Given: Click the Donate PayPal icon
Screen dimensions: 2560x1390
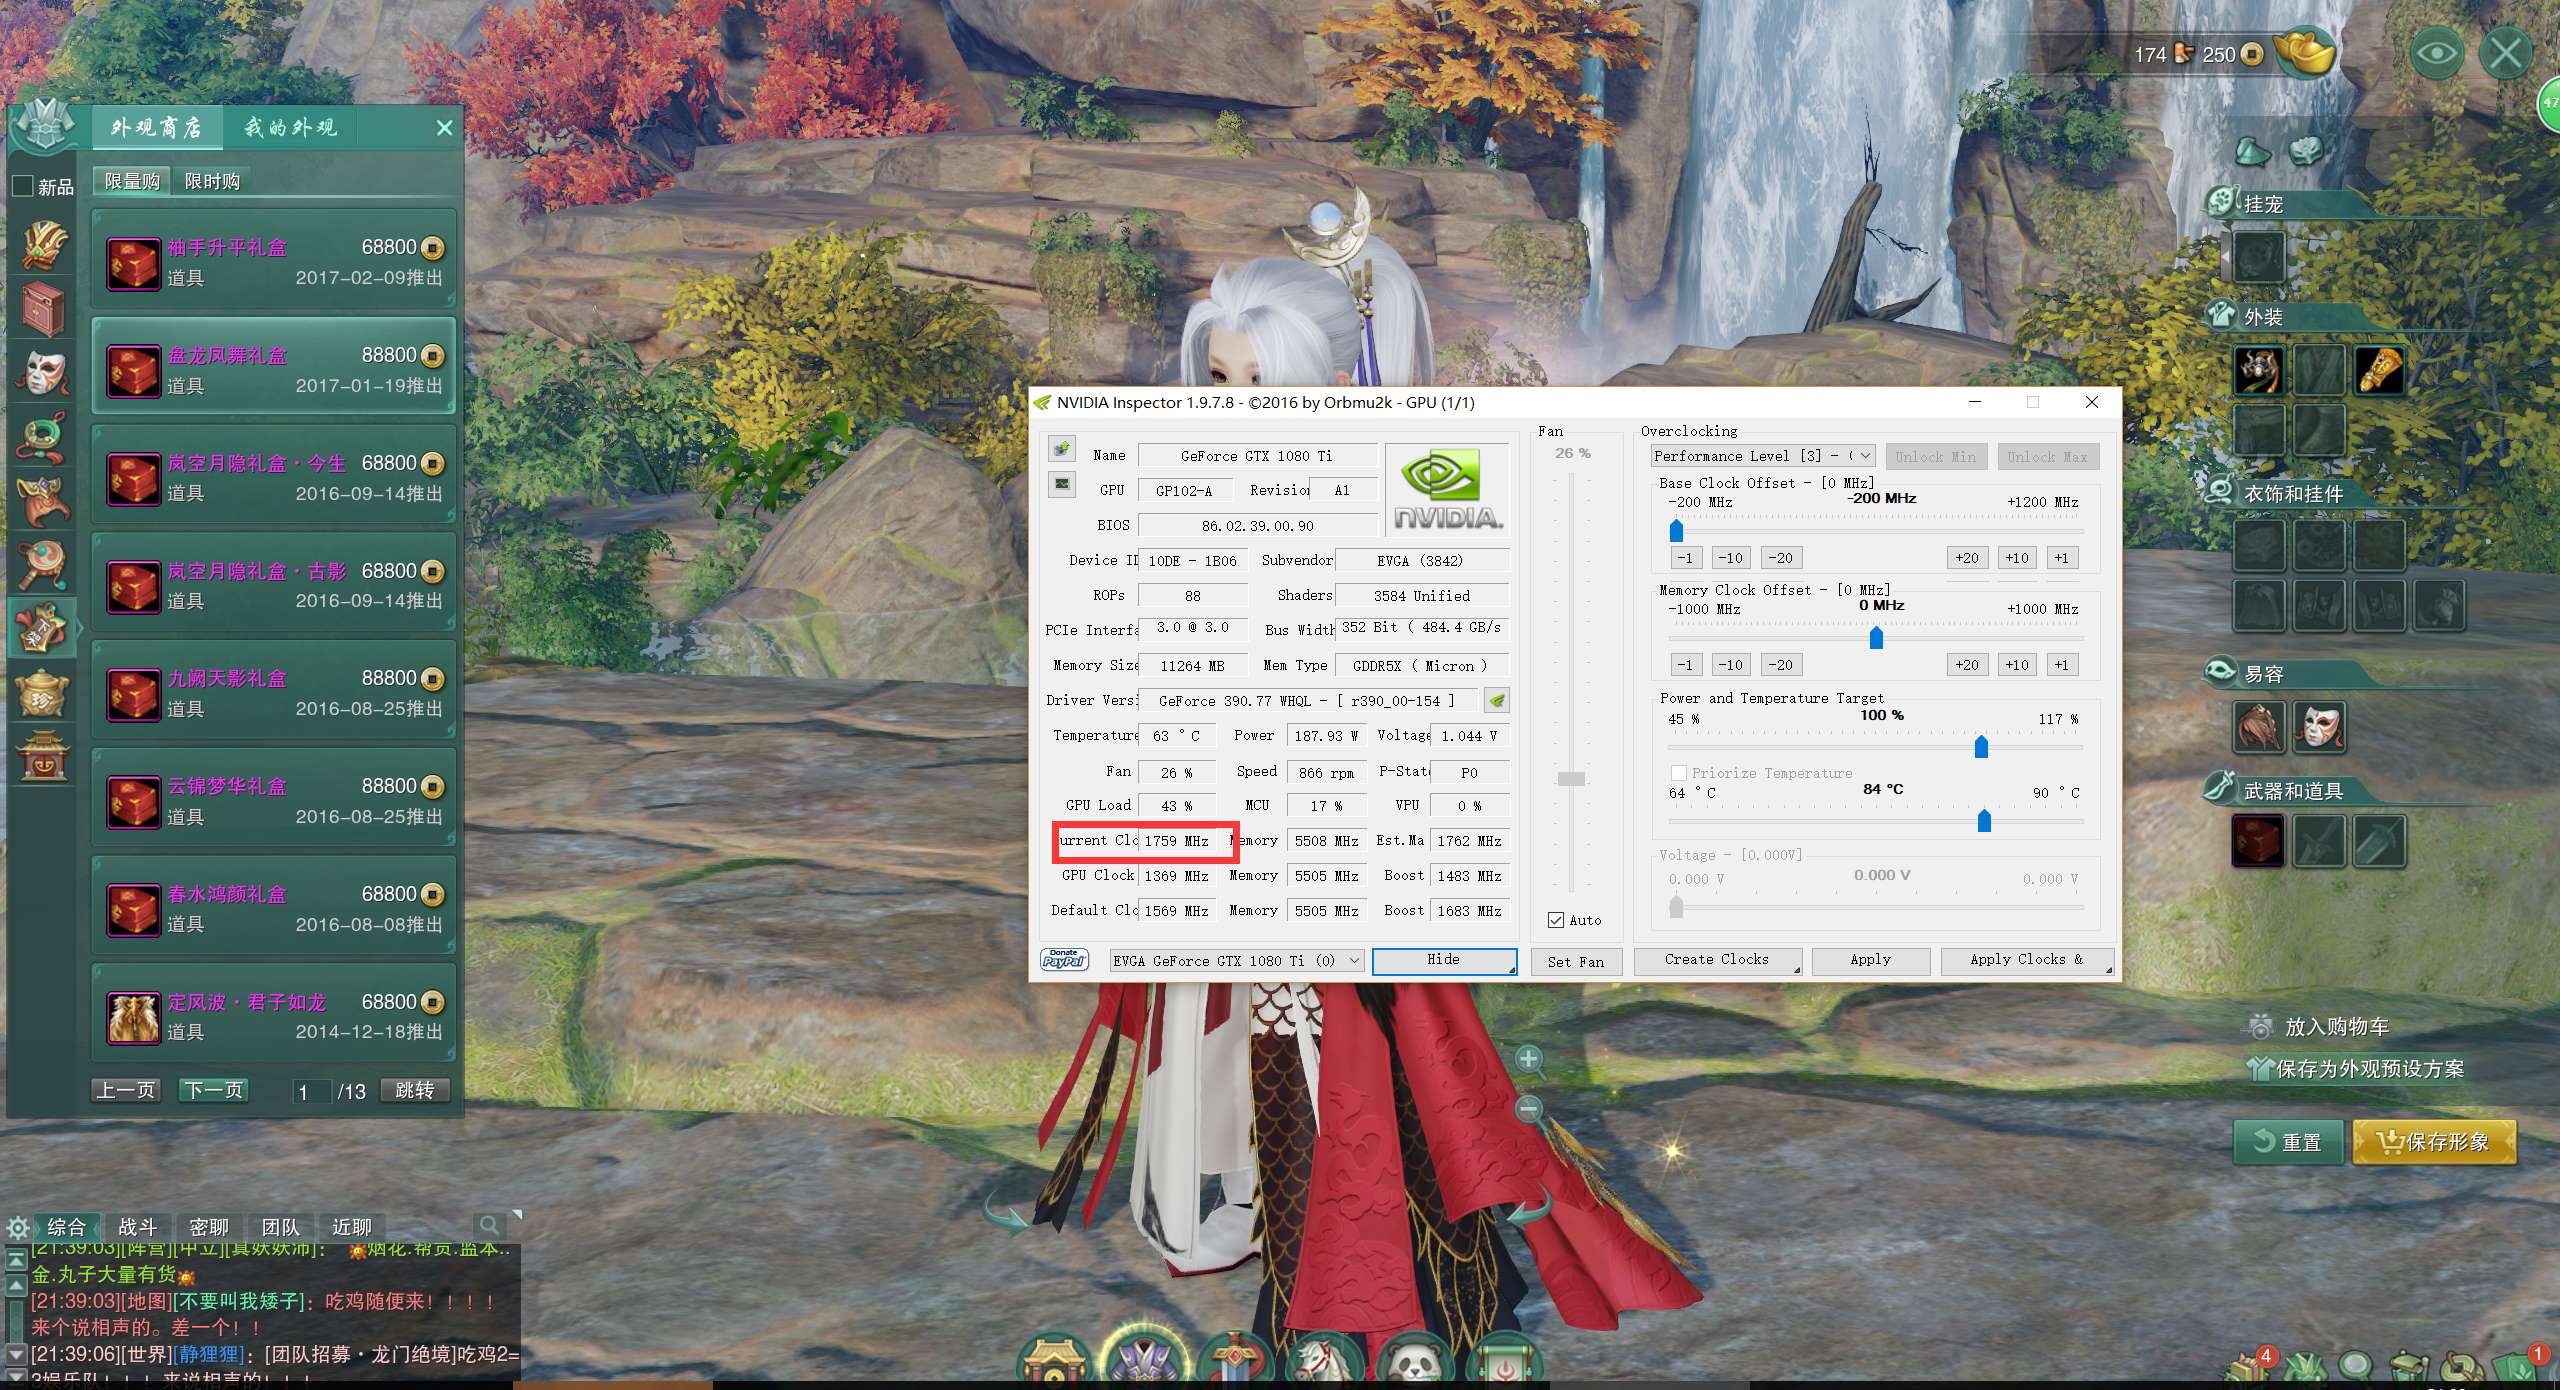Looking at the screenshot, I should point(1064,960).
